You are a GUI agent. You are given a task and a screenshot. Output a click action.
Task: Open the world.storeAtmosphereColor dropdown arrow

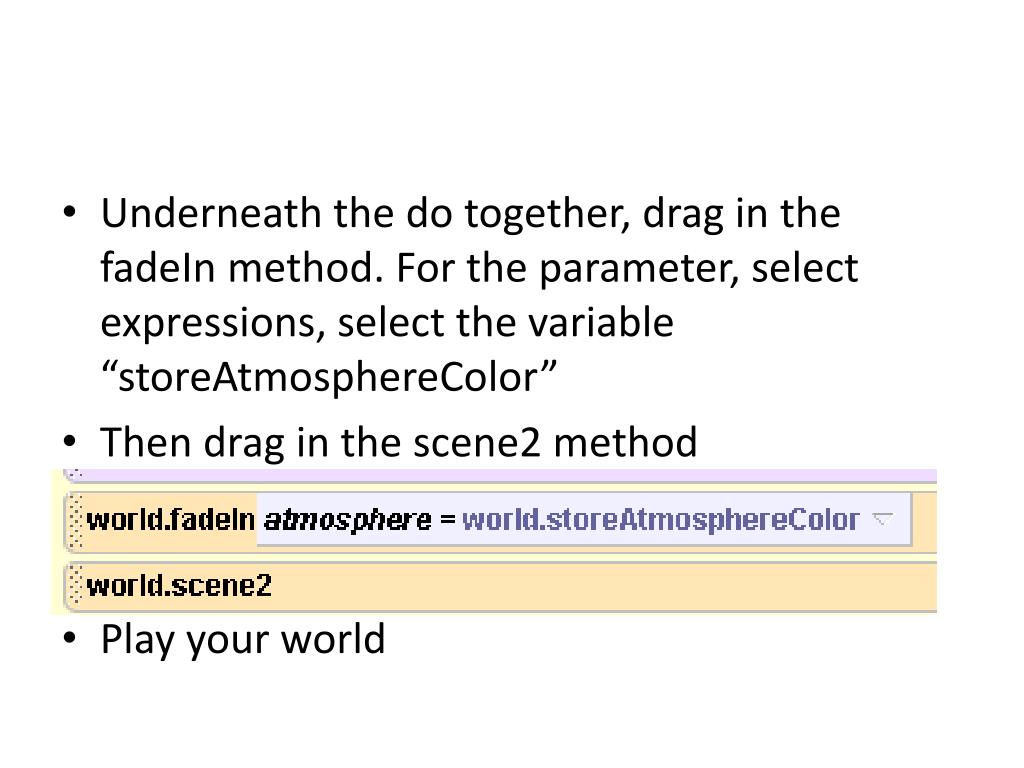pyautogui.click(x=883, y=519)
